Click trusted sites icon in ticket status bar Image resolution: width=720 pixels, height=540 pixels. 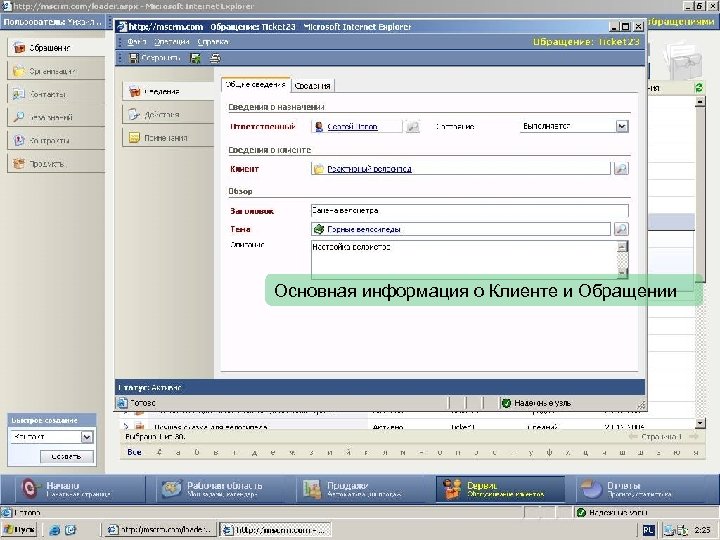(x=506, y=403)
